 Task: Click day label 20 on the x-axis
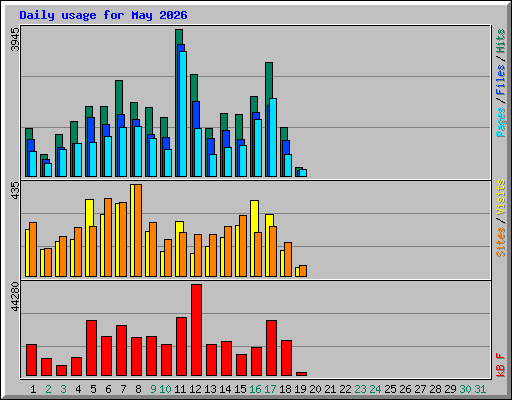point(315,389)
